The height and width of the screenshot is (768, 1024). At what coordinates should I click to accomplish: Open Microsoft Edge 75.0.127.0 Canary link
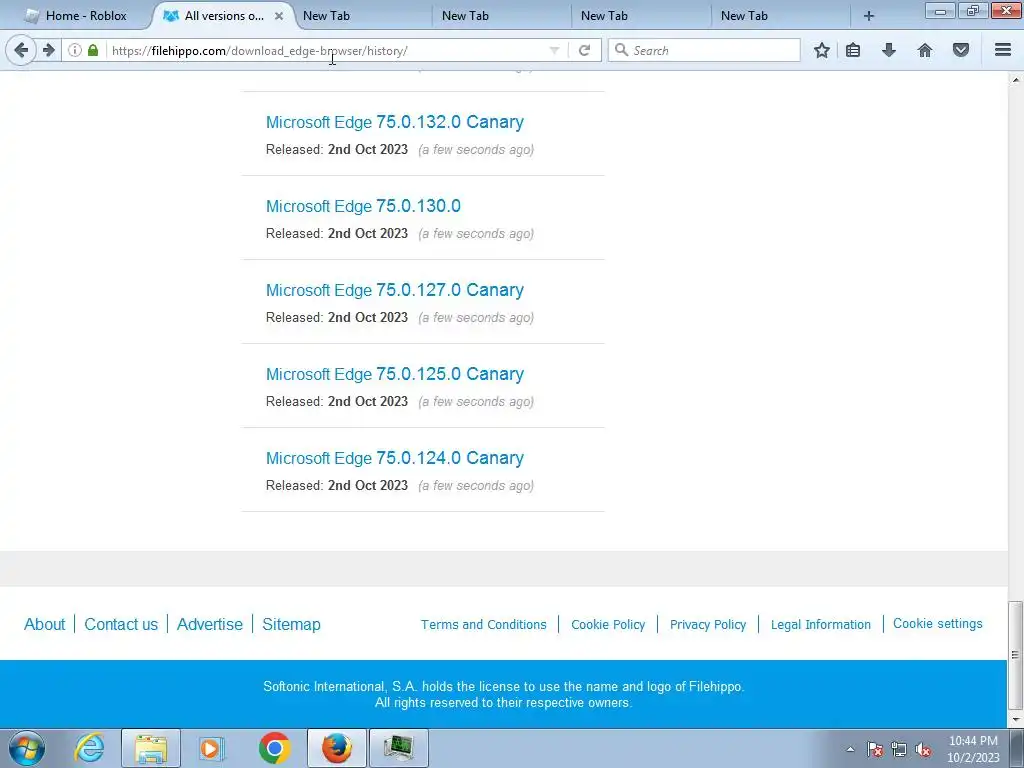[x=394, y=290]
